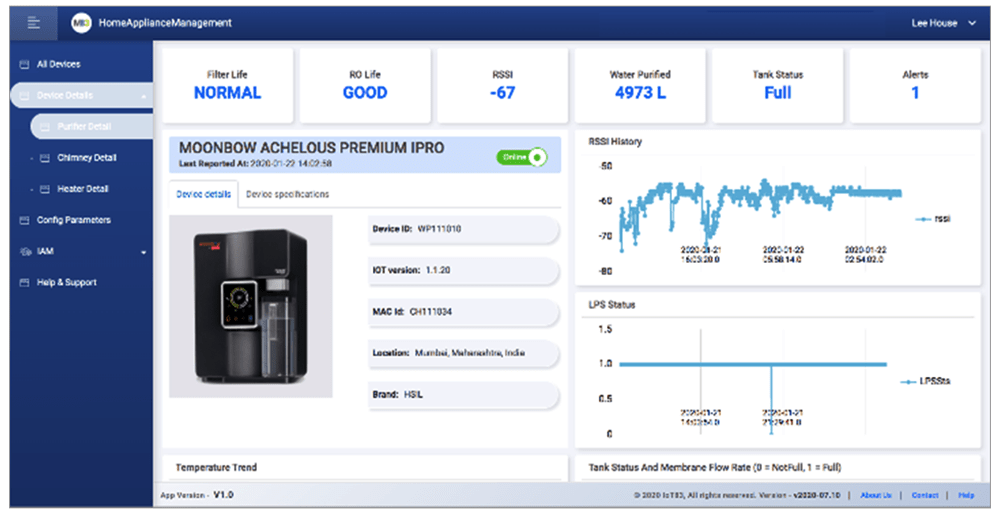Select Purifier Detail menu item
This screenshot has height=520, width=1000.
tap(91, 126)
